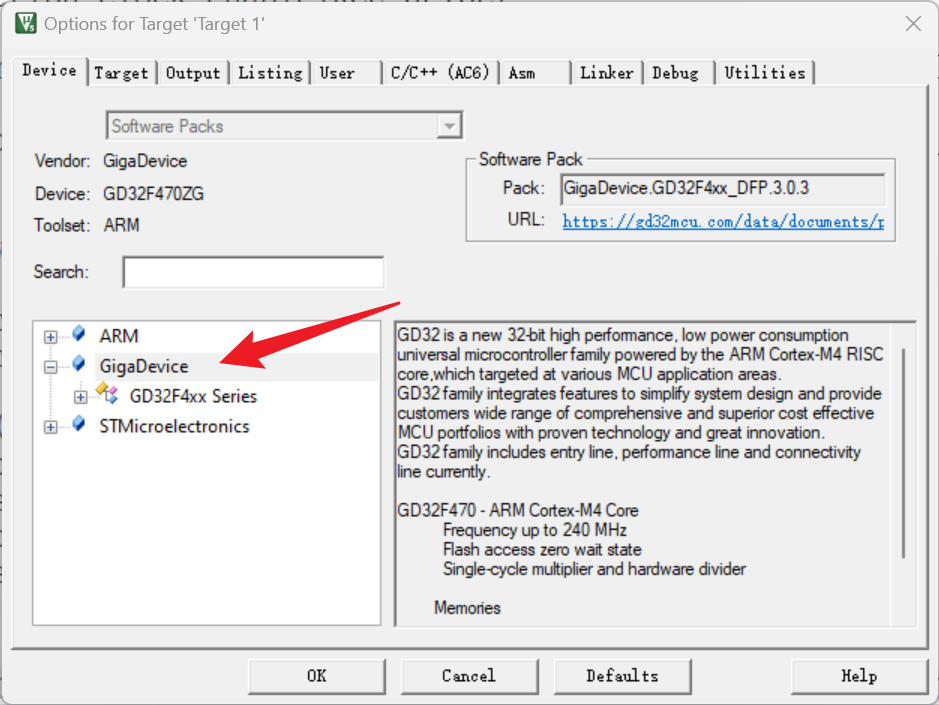This screenshot has width=939, height=705.
Task: Click the 'Flash access zero wait state' line
Action: pos(542,549)
